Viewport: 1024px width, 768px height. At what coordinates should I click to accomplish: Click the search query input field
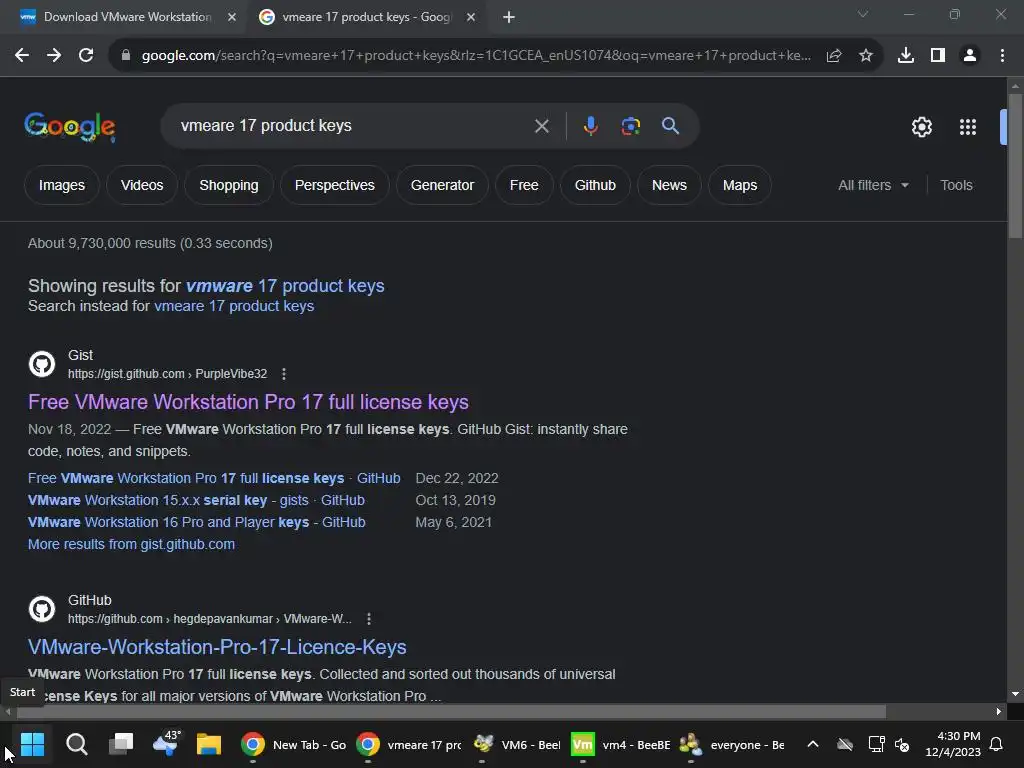pyautogui.click(x=353, y=126)
